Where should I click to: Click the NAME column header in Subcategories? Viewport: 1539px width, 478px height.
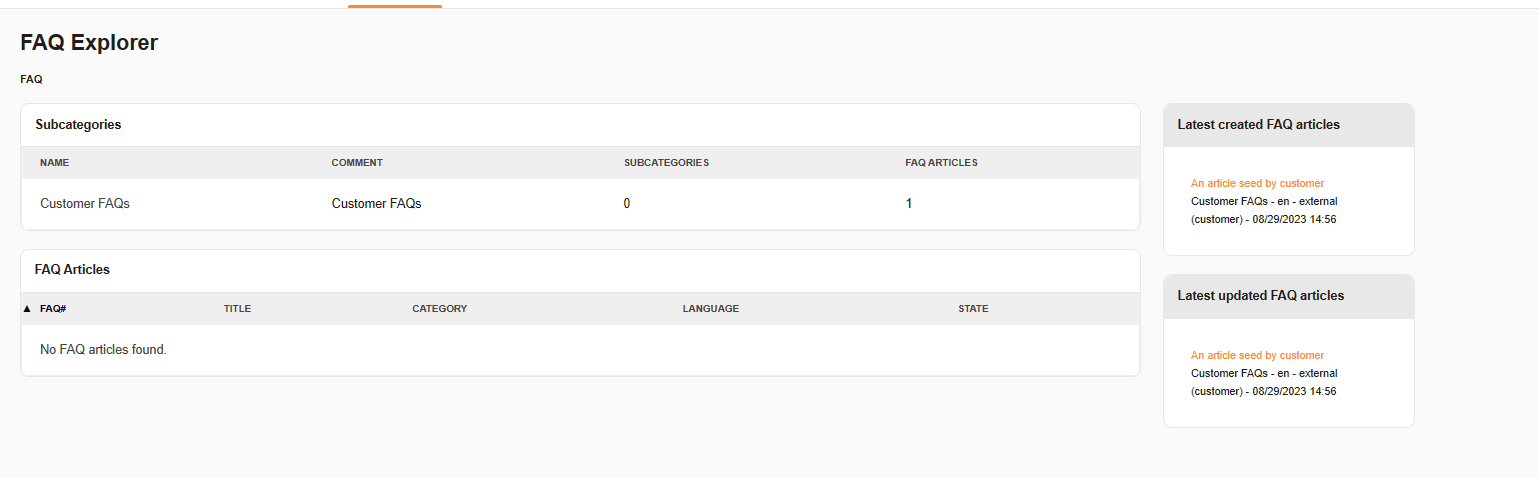click(x=55, y=163)
